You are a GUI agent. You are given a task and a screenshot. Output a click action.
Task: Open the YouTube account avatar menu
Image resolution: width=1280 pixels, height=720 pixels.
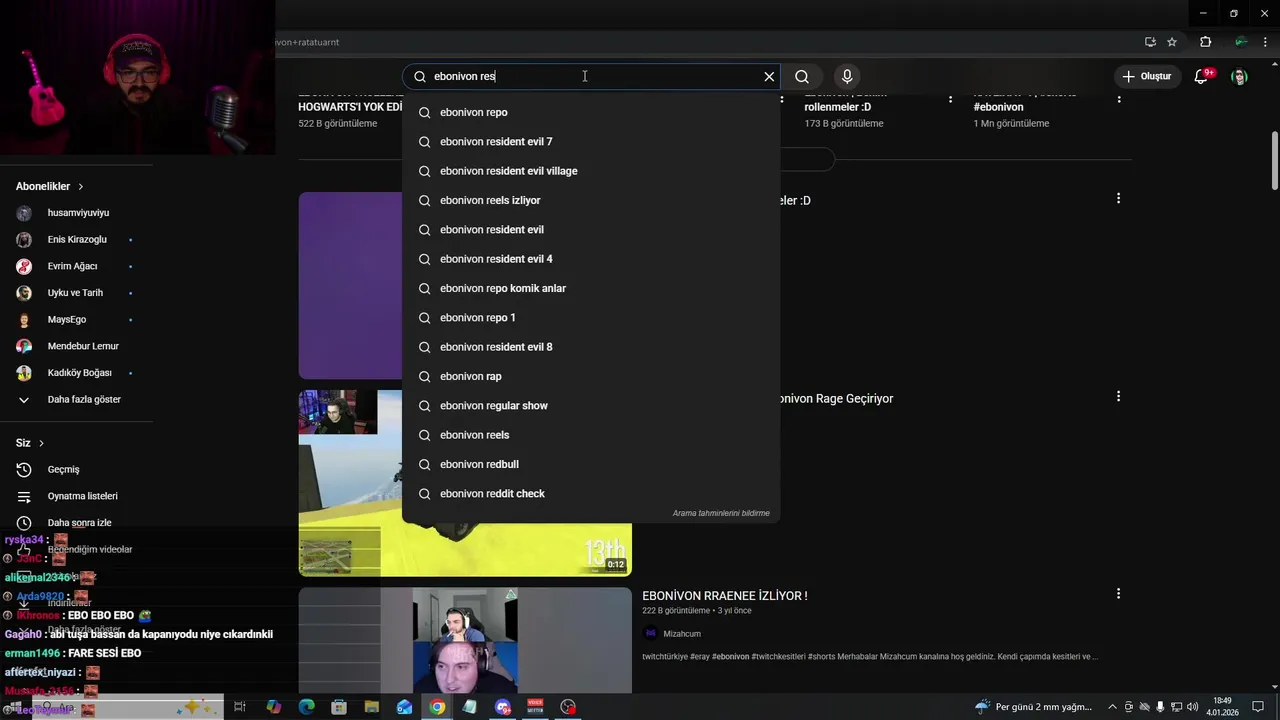point(1239,76)
